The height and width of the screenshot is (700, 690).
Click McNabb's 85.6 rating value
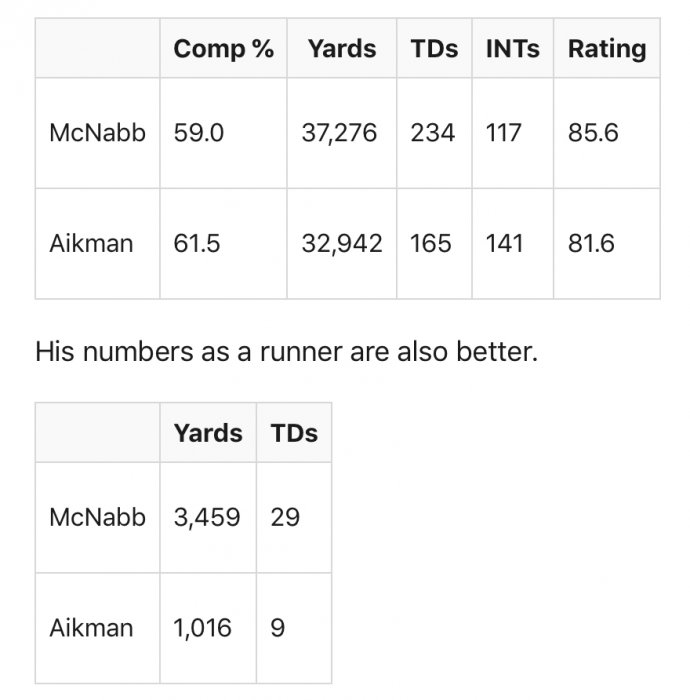click(593, 133)
